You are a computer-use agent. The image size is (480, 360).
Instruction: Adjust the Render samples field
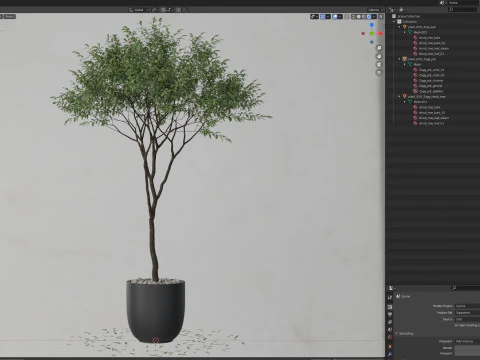point(467,348)
